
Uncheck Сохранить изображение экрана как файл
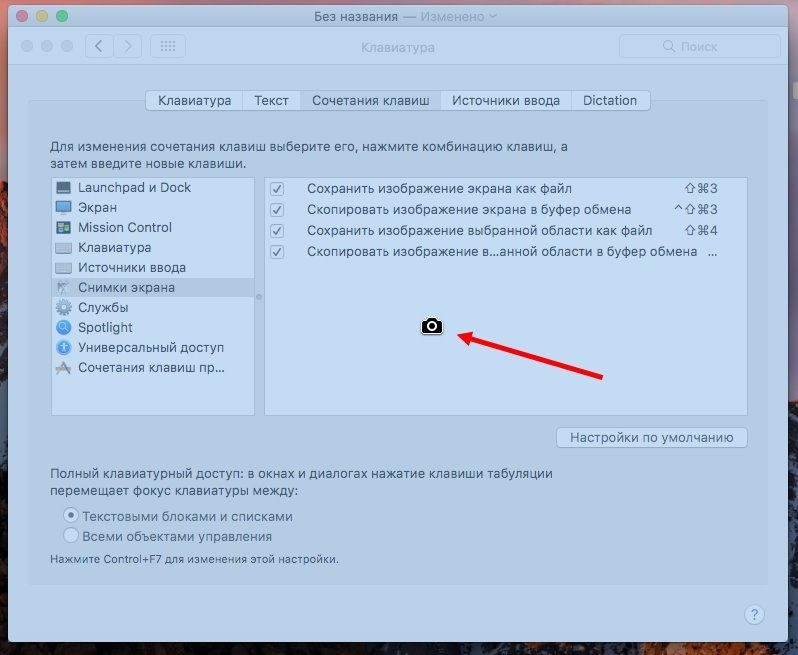[x=277, y=189]
